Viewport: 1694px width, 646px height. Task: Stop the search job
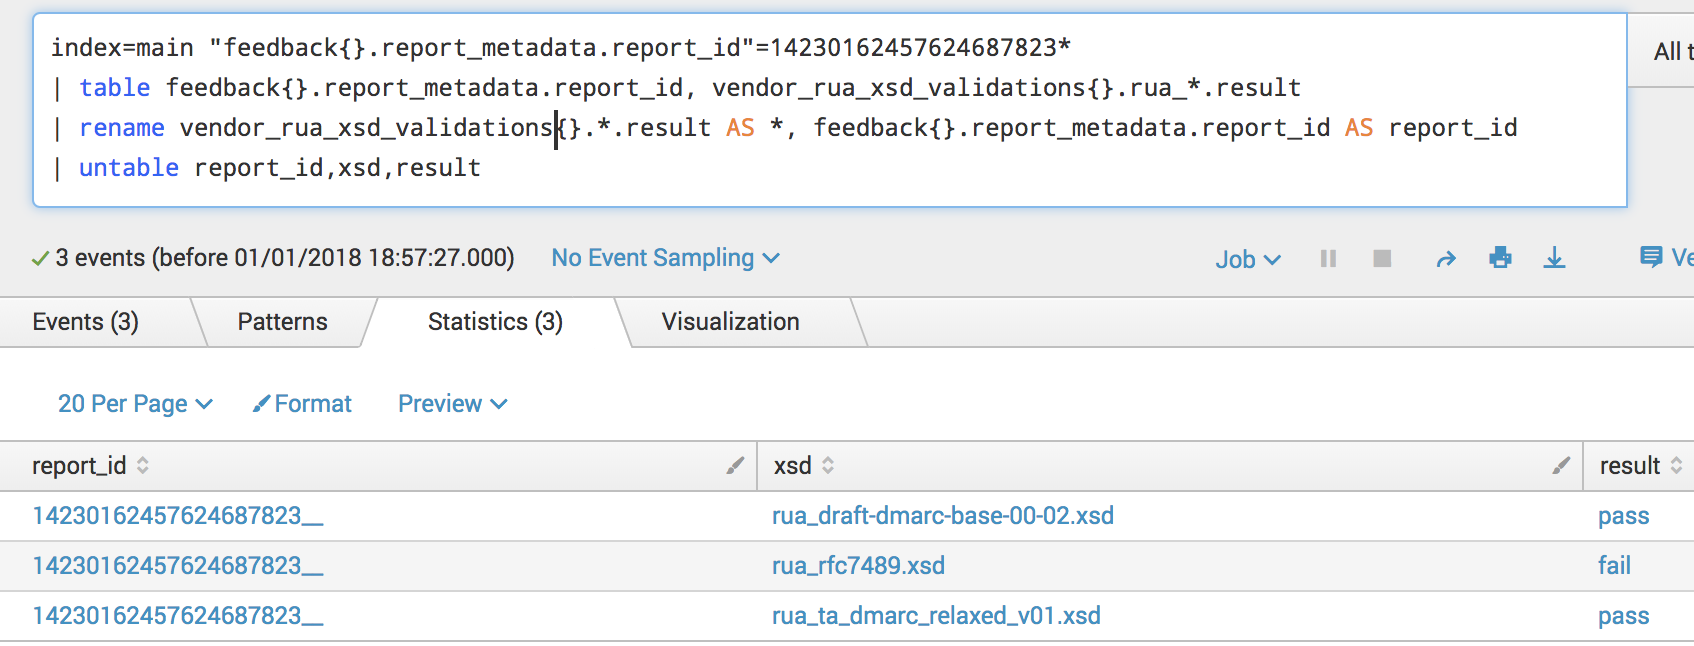click(x=1382, y=259)
